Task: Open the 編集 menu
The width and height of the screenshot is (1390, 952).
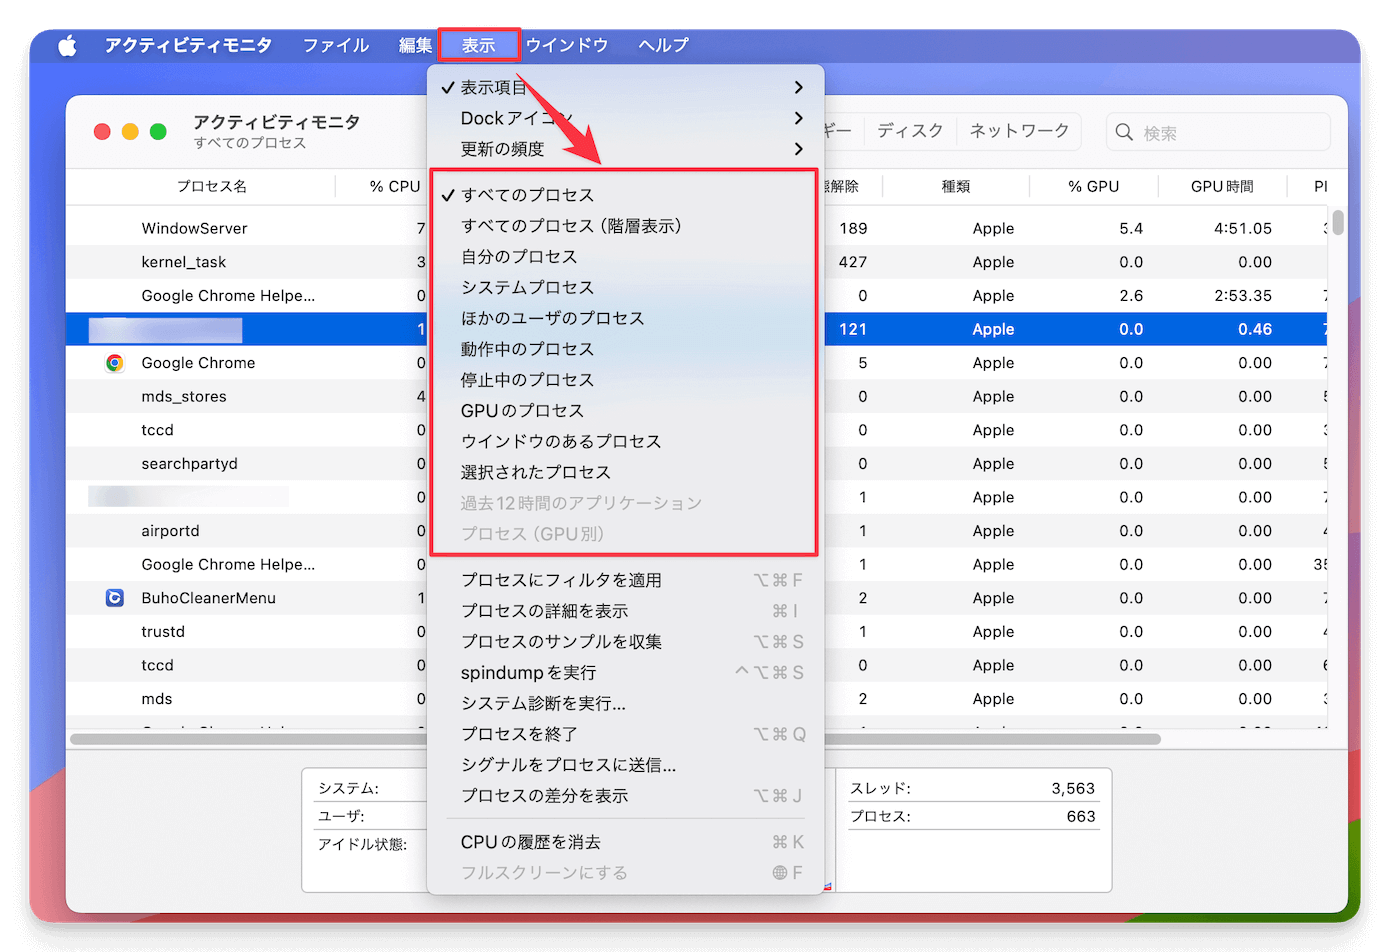Action: [x=415, y=46]
